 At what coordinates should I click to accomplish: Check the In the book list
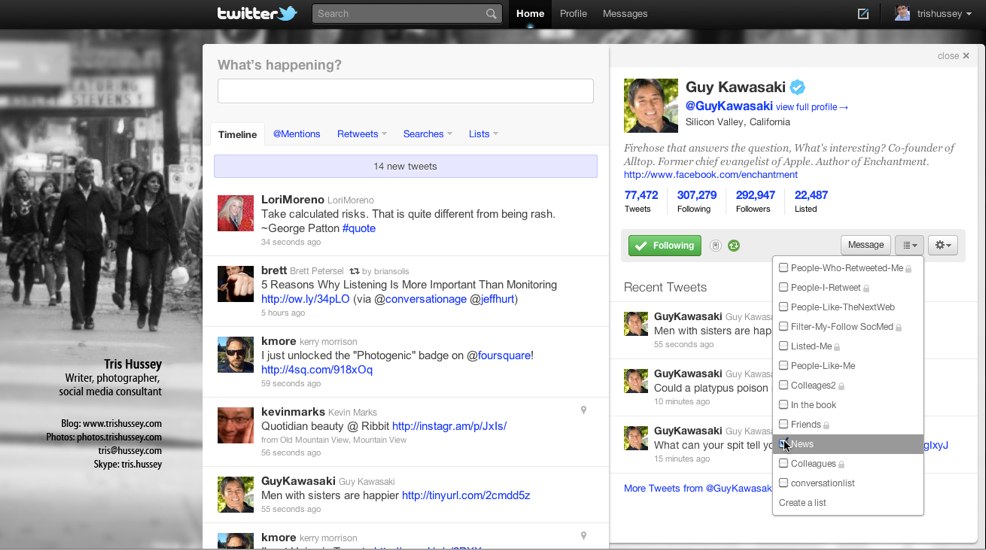(x=783, y=404)
